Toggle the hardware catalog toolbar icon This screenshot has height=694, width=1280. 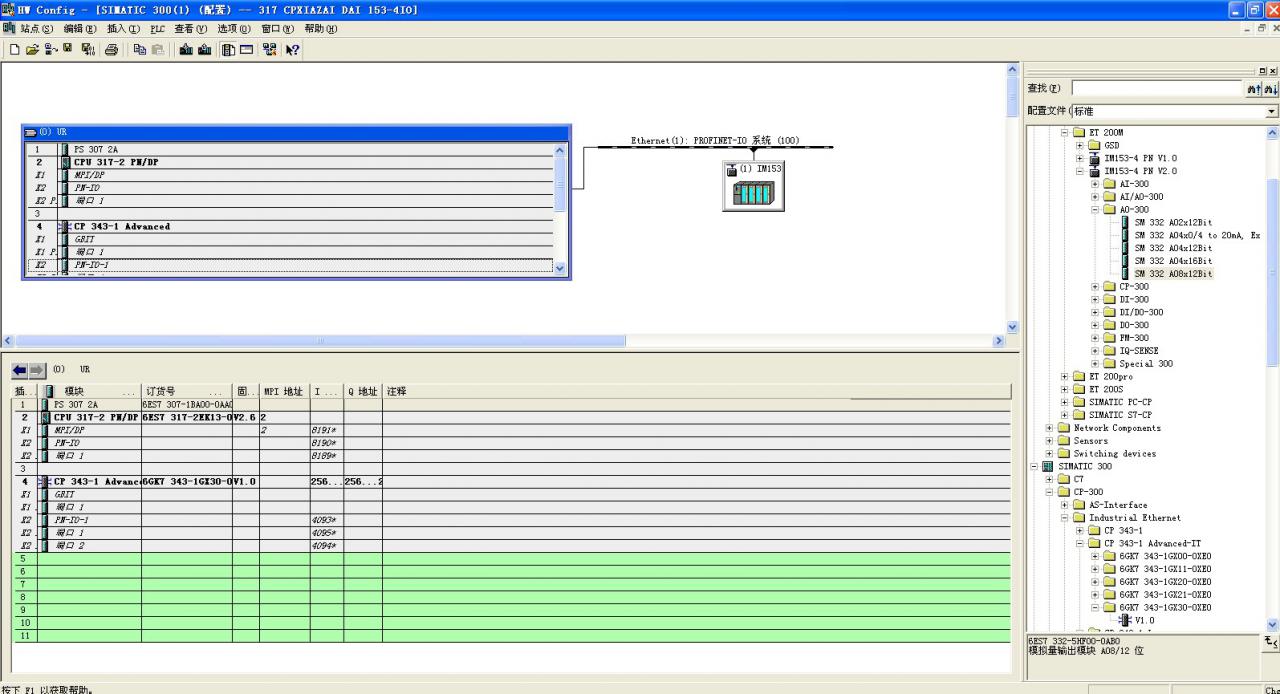[228, 48]
